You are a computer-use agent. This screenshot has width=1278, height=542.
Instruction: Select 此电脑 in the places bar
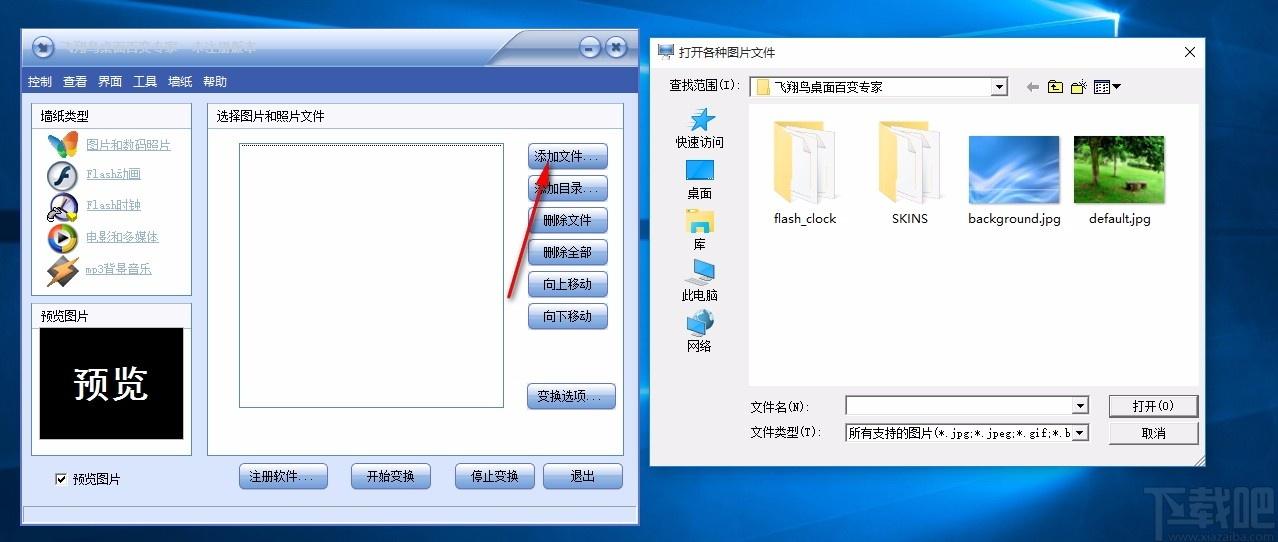700,281
